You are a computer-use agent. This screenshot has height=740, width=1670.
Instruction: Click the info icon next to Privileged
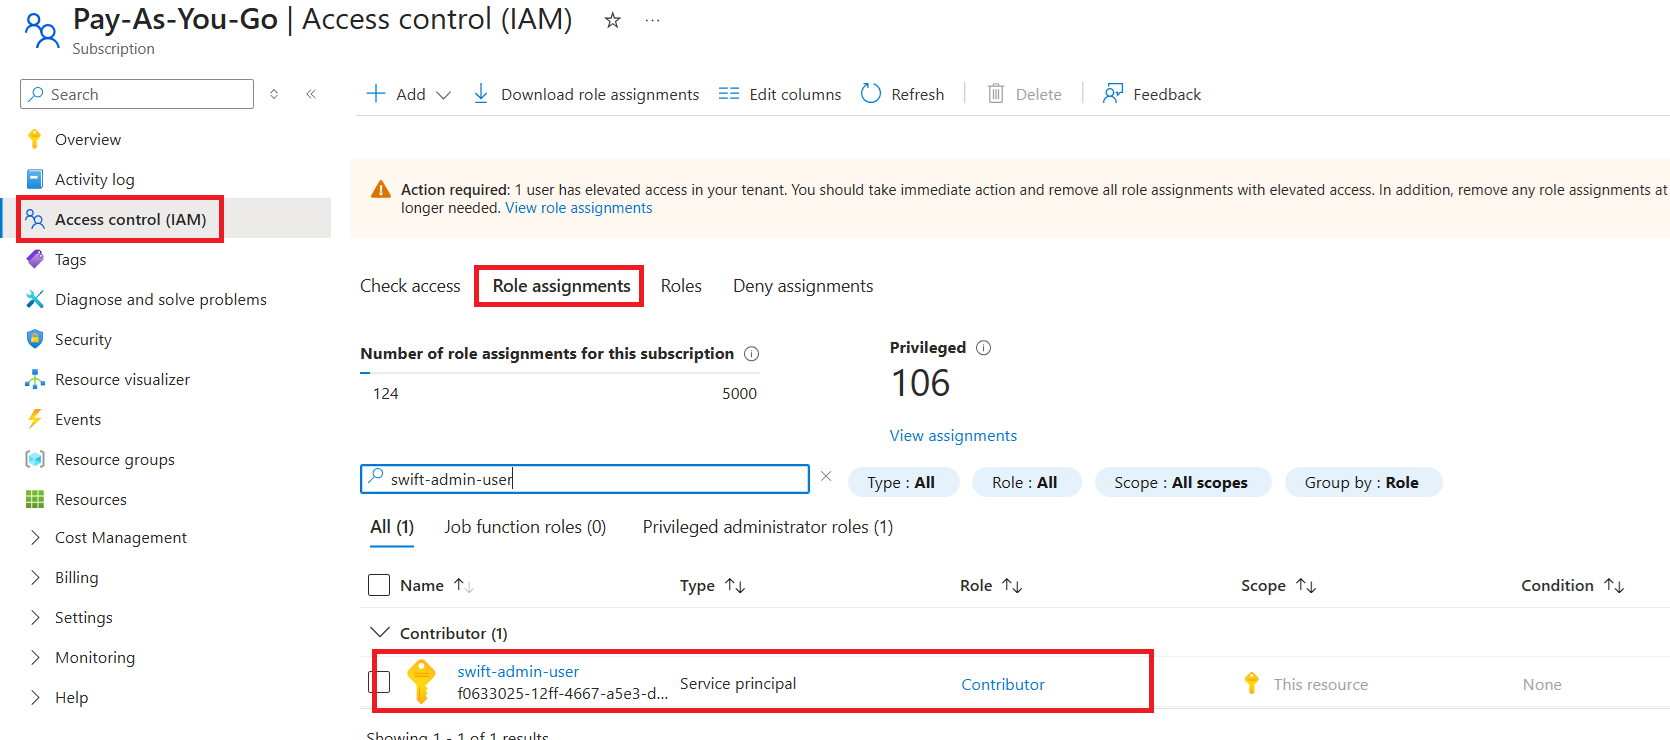pos(984,348)
